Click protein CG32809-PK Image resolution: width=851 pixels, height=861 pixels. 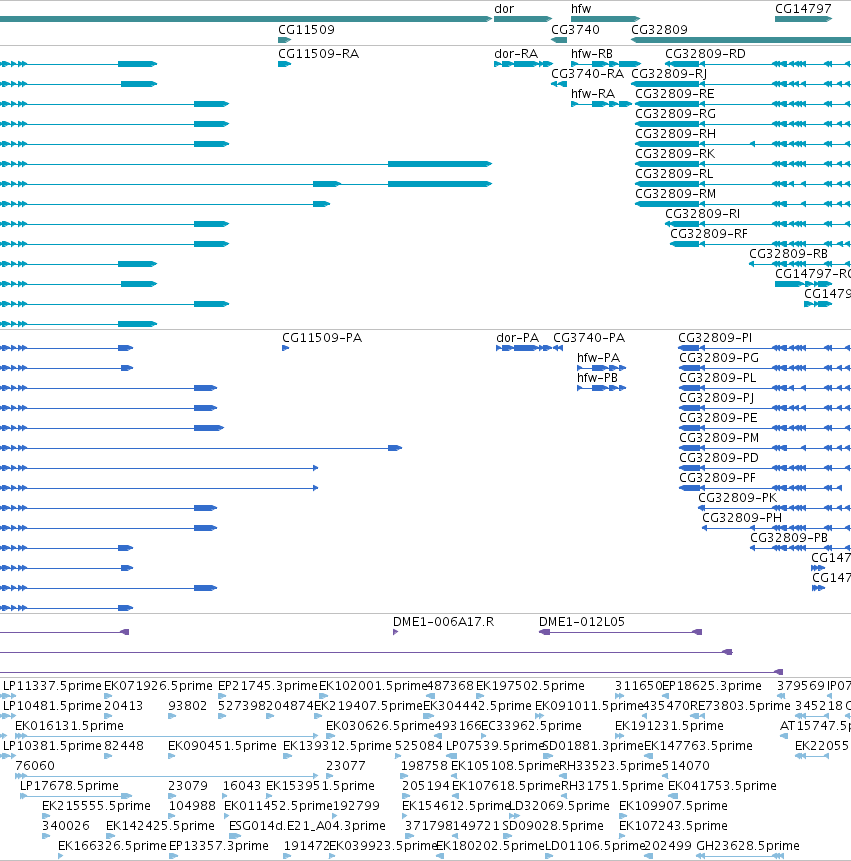tap(737, 498)
